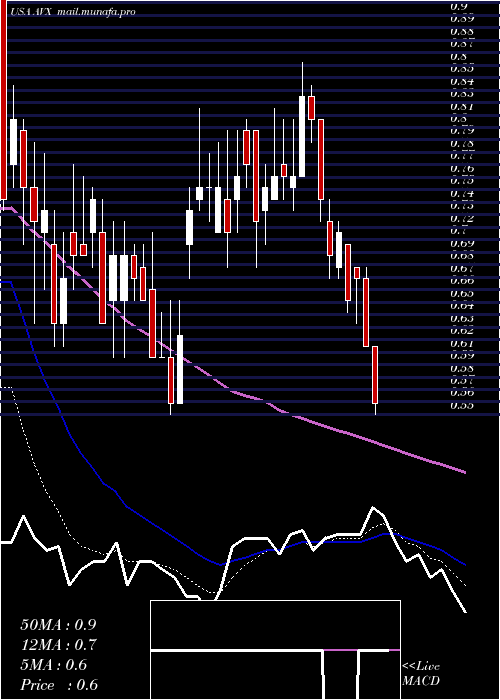
Task: Click inside the MACD histogram box
Action: [x=275, y=650]
